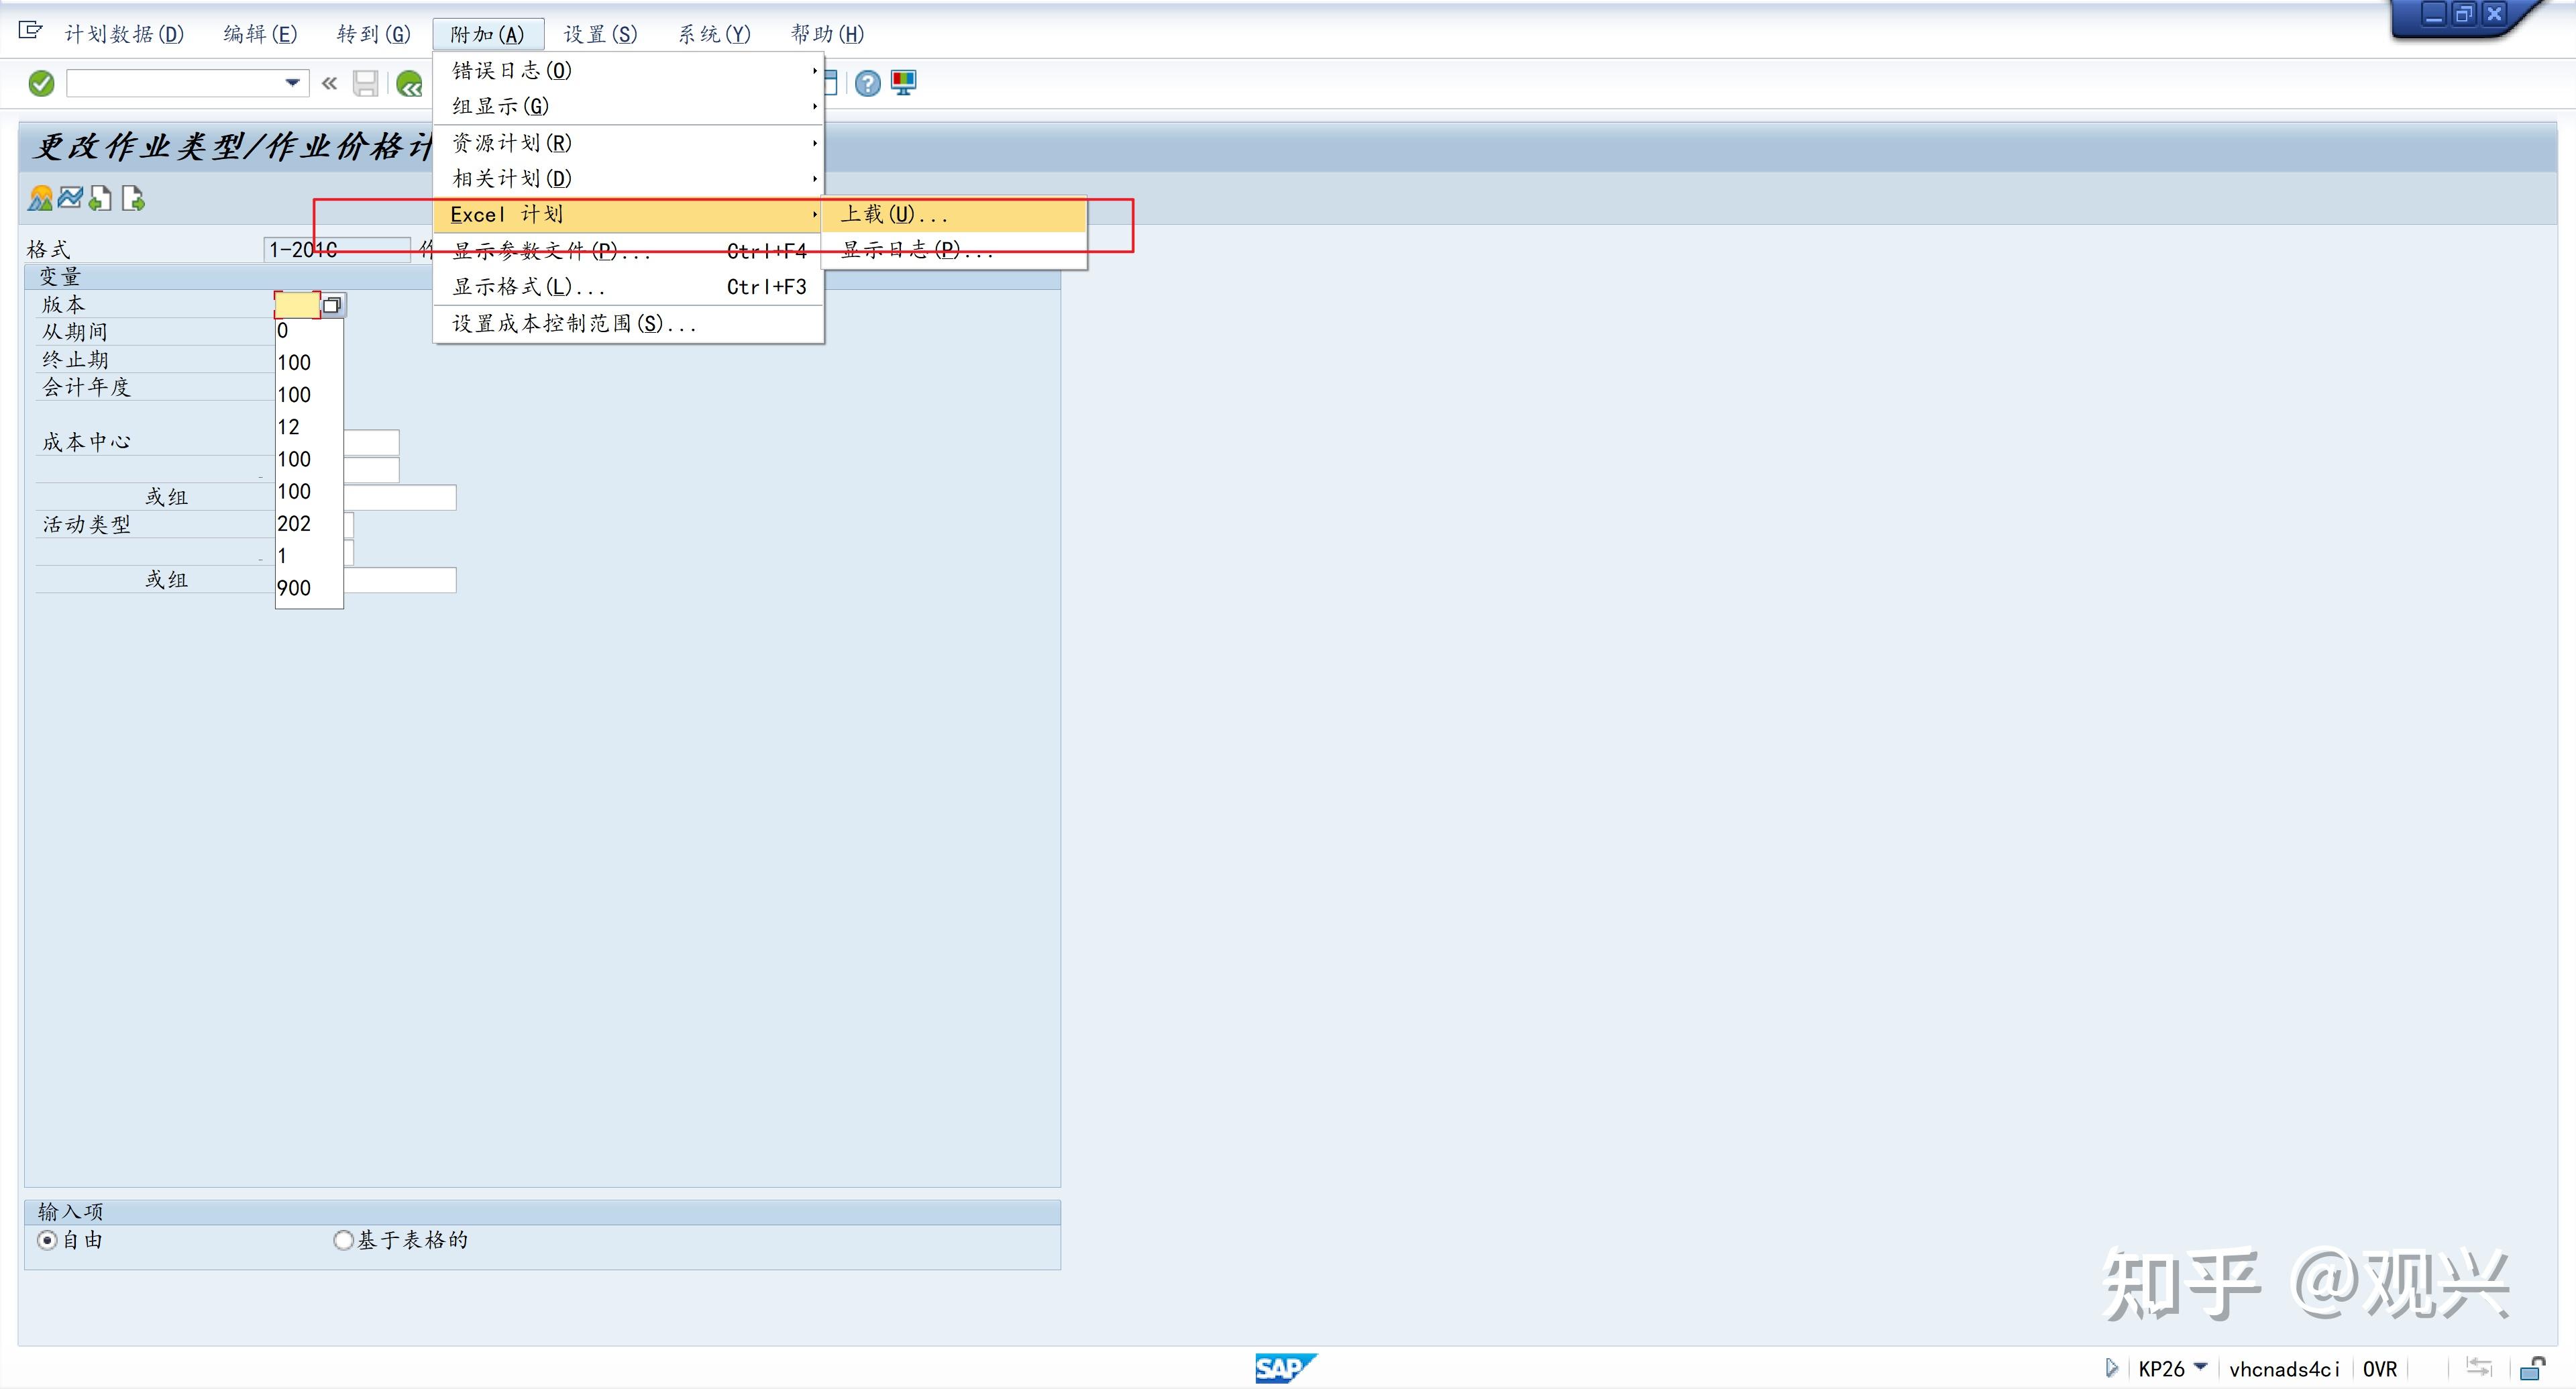
Task: Click the 版本 input field
Action: (297, 305)
